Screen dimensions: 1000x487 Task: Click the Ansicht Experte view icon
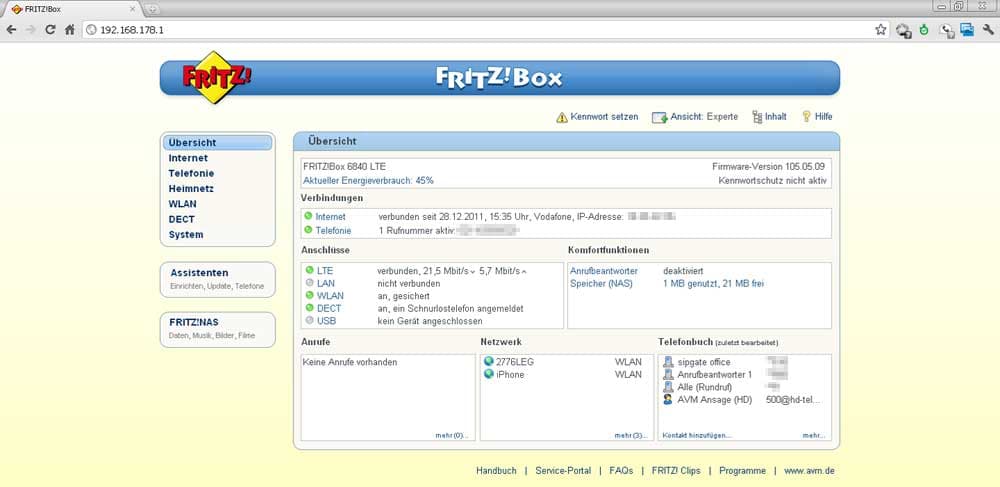(x=659, y=117)
